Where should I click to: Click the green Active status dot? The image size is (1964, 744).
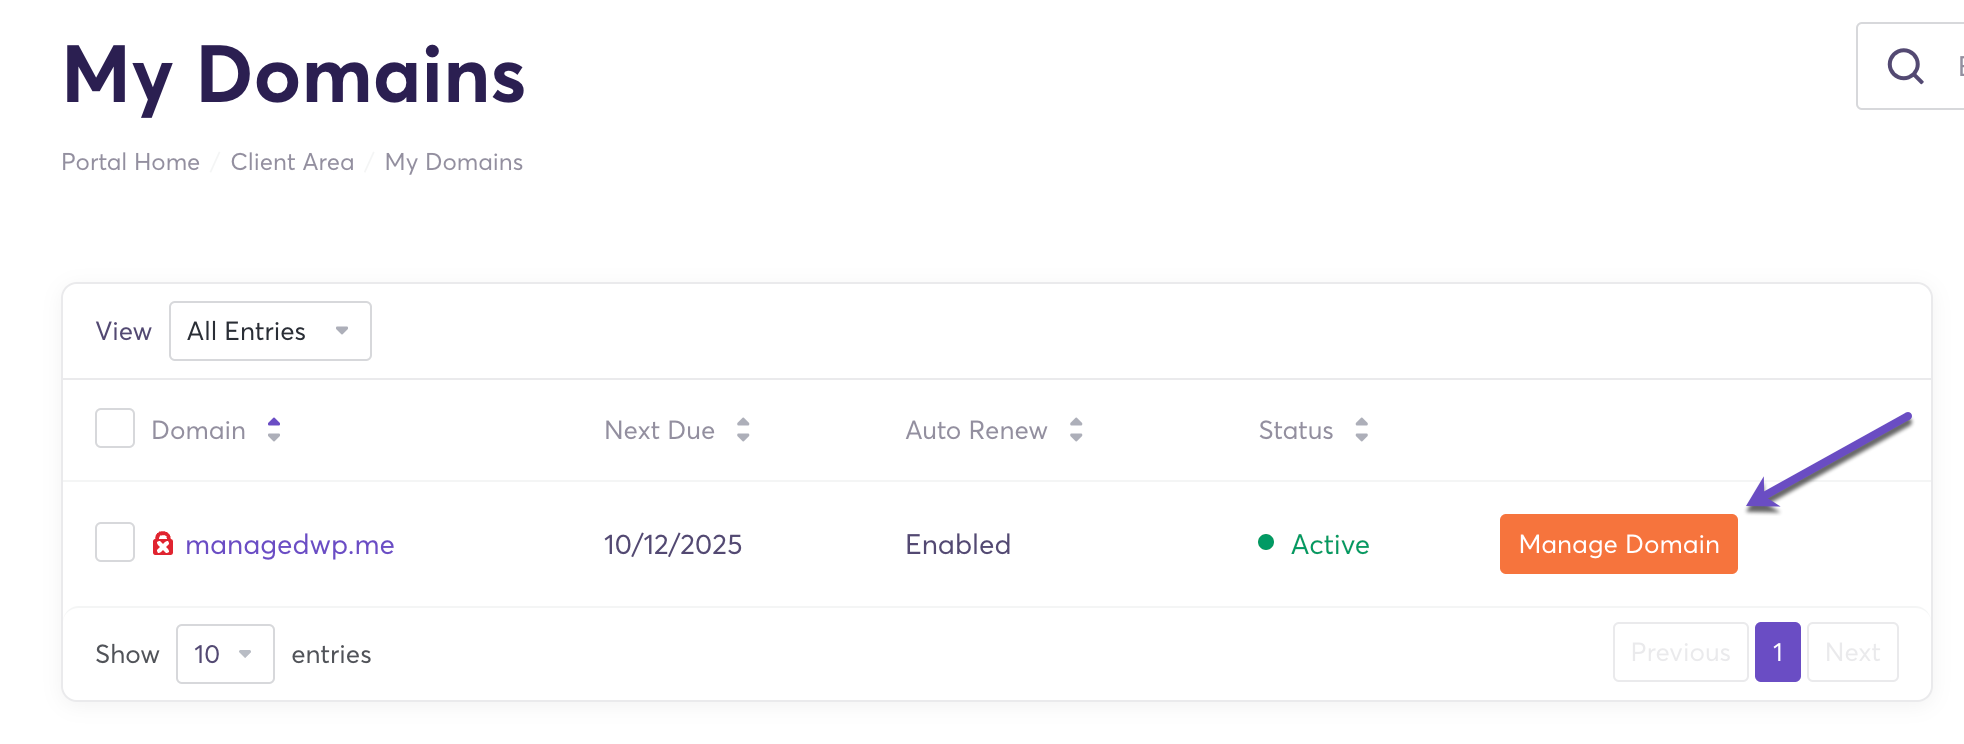coord(1266,543)
